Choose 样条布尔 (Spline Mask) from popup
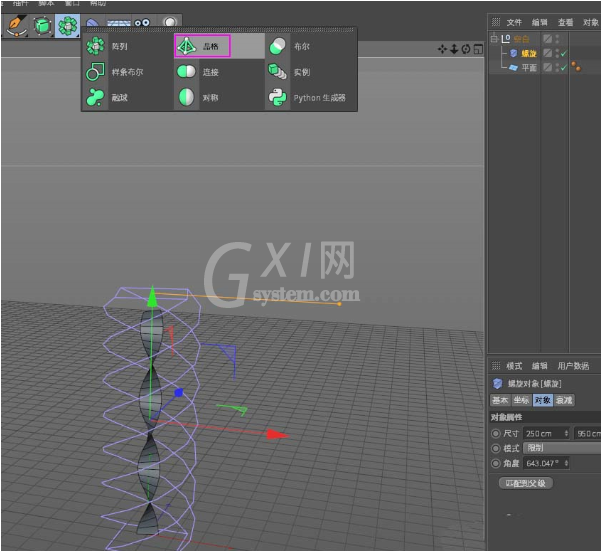 (x=128, y=72)
